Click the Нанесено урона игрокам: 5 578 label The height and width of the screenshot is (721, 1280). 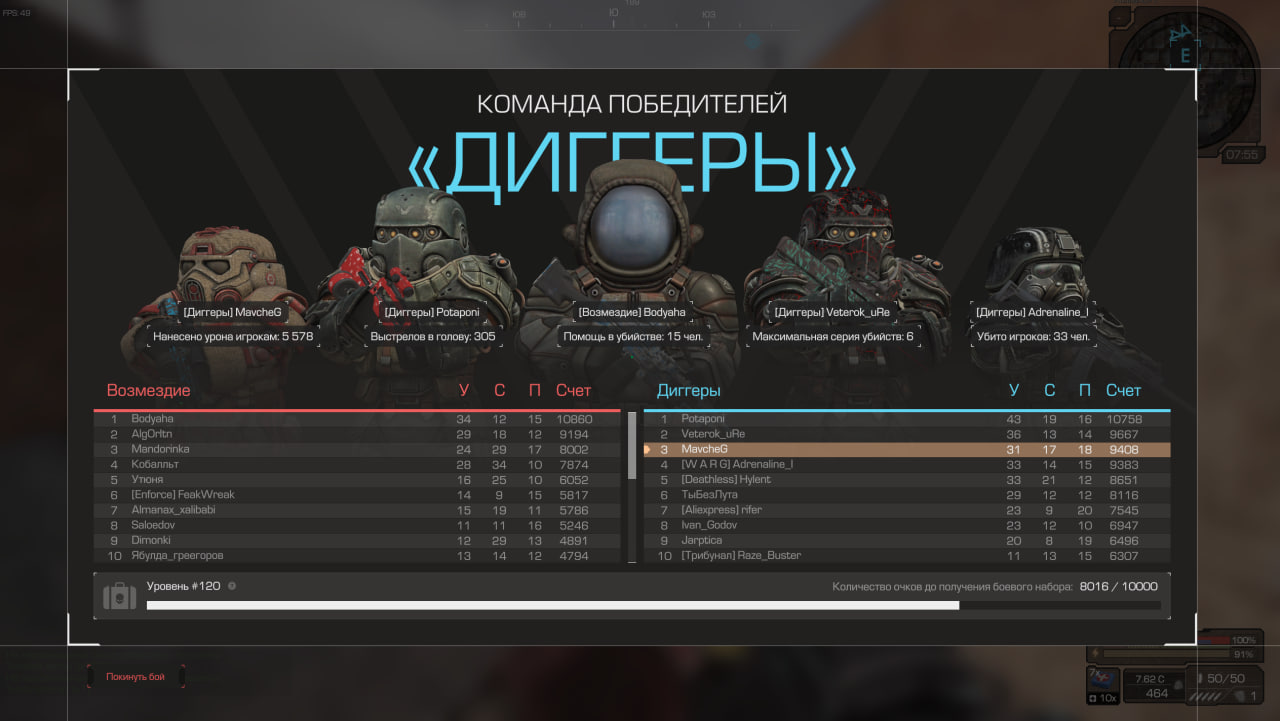pos(233,337)
